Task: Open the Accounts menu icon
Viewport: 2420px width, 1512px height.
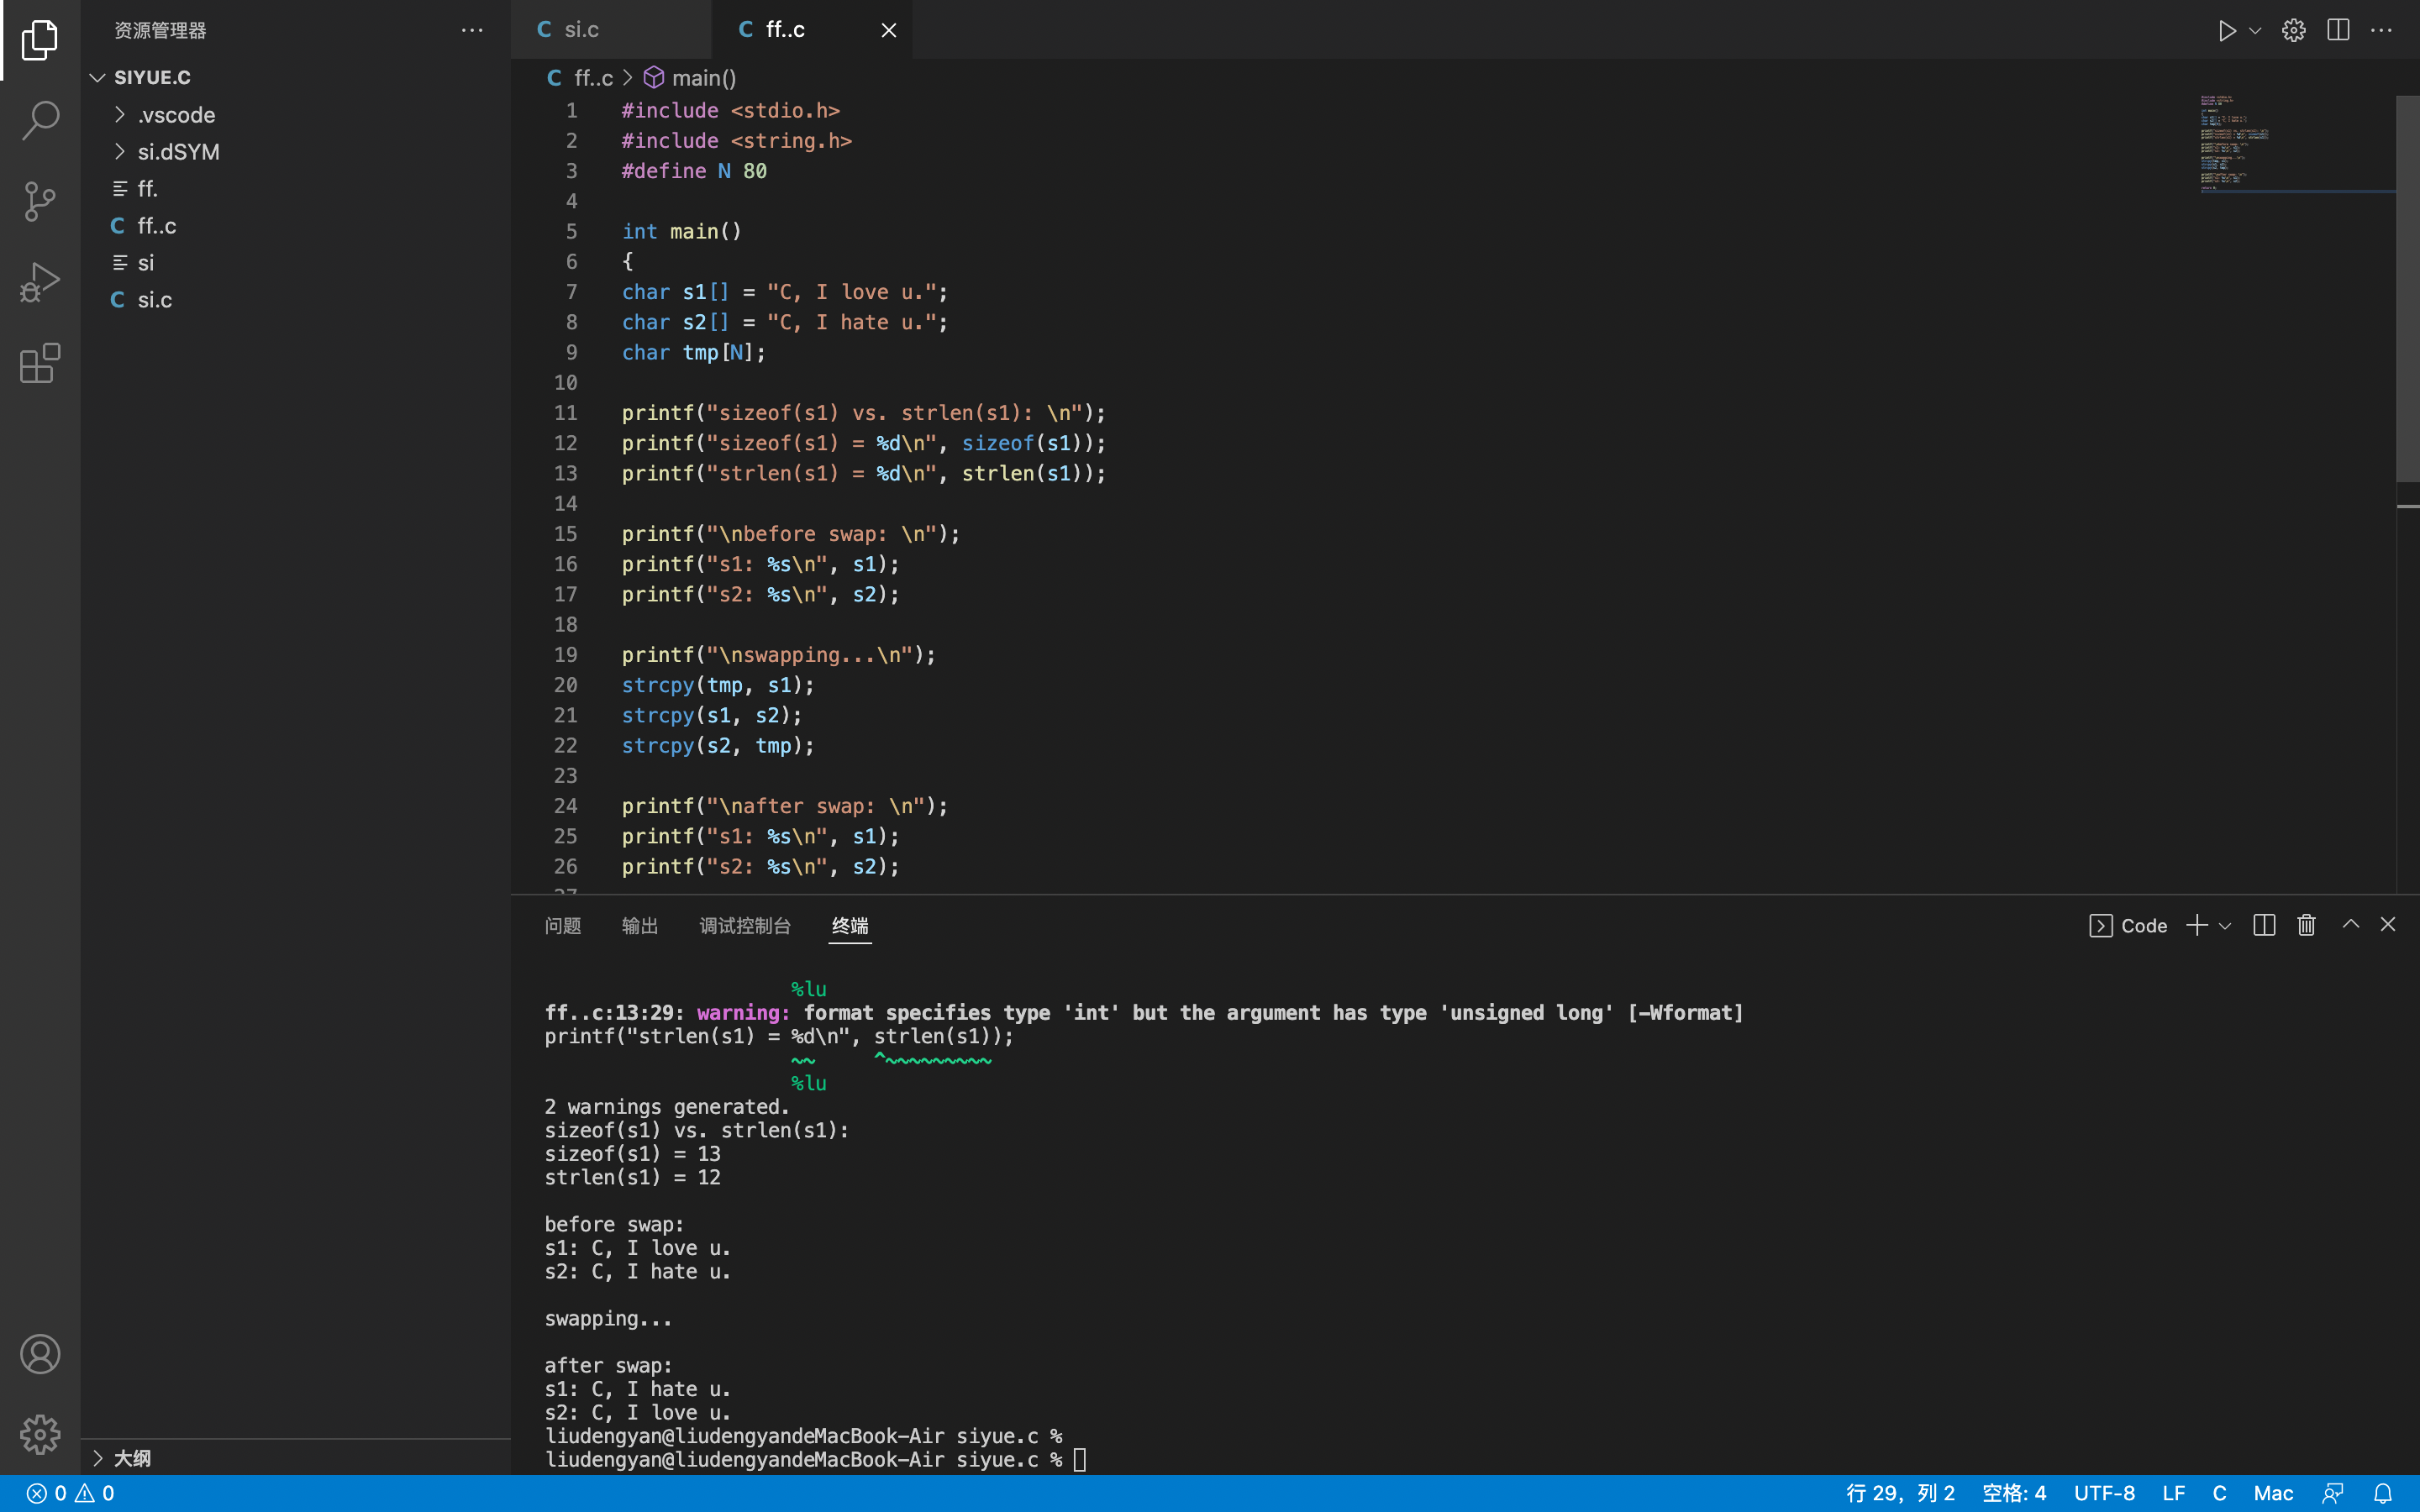Action: (40, 1354)
